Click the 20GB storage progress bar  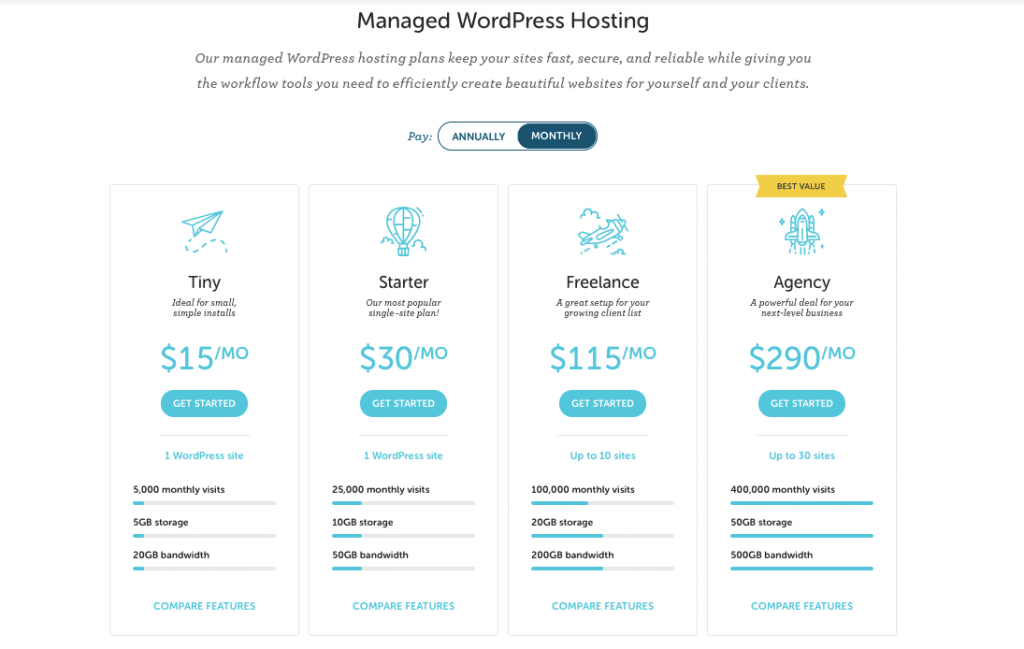coord(603,535)
